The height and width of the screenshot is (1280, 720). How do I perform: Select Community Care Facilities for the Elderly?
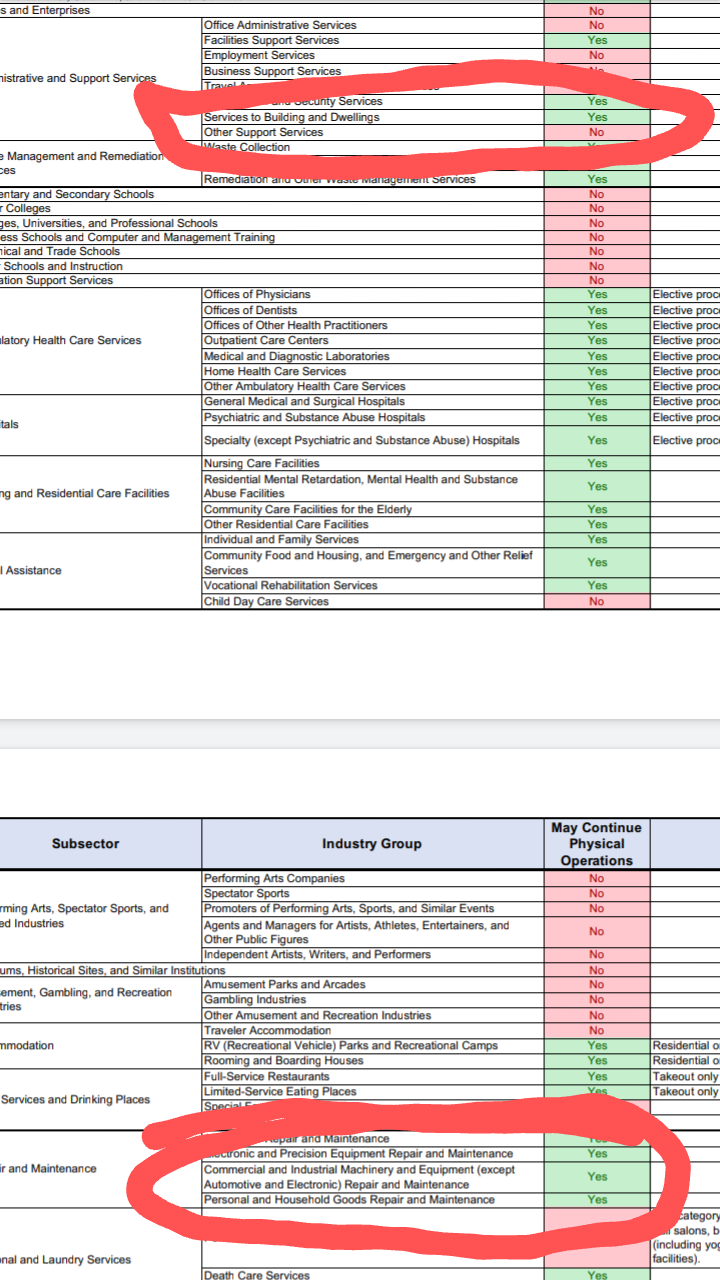tap(373, 509)
